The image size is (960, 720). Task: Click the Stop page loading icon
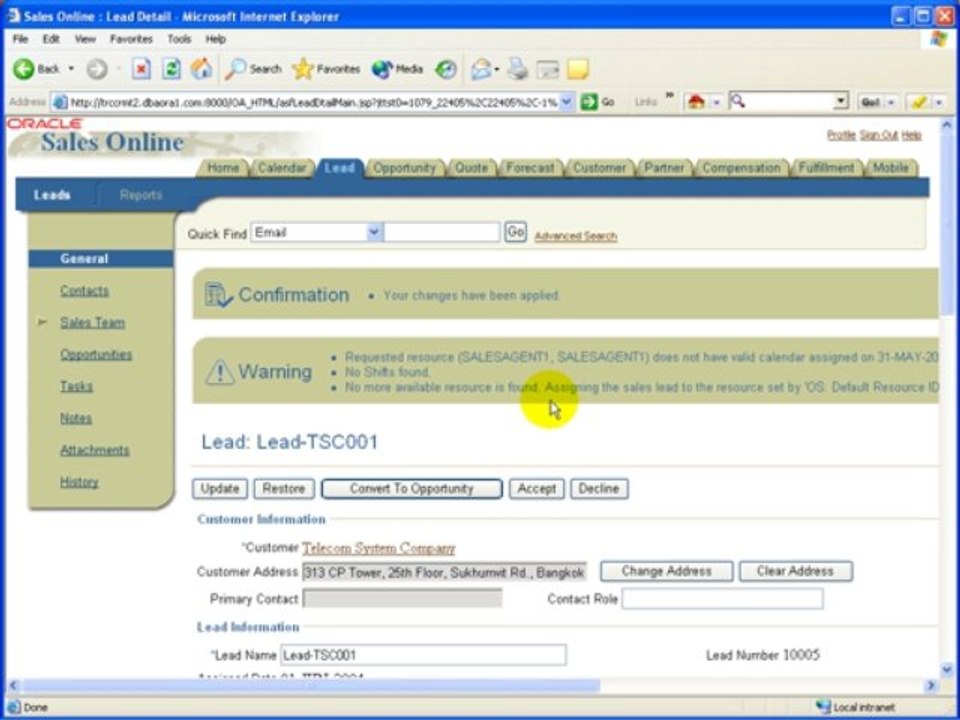pos(141,69)
